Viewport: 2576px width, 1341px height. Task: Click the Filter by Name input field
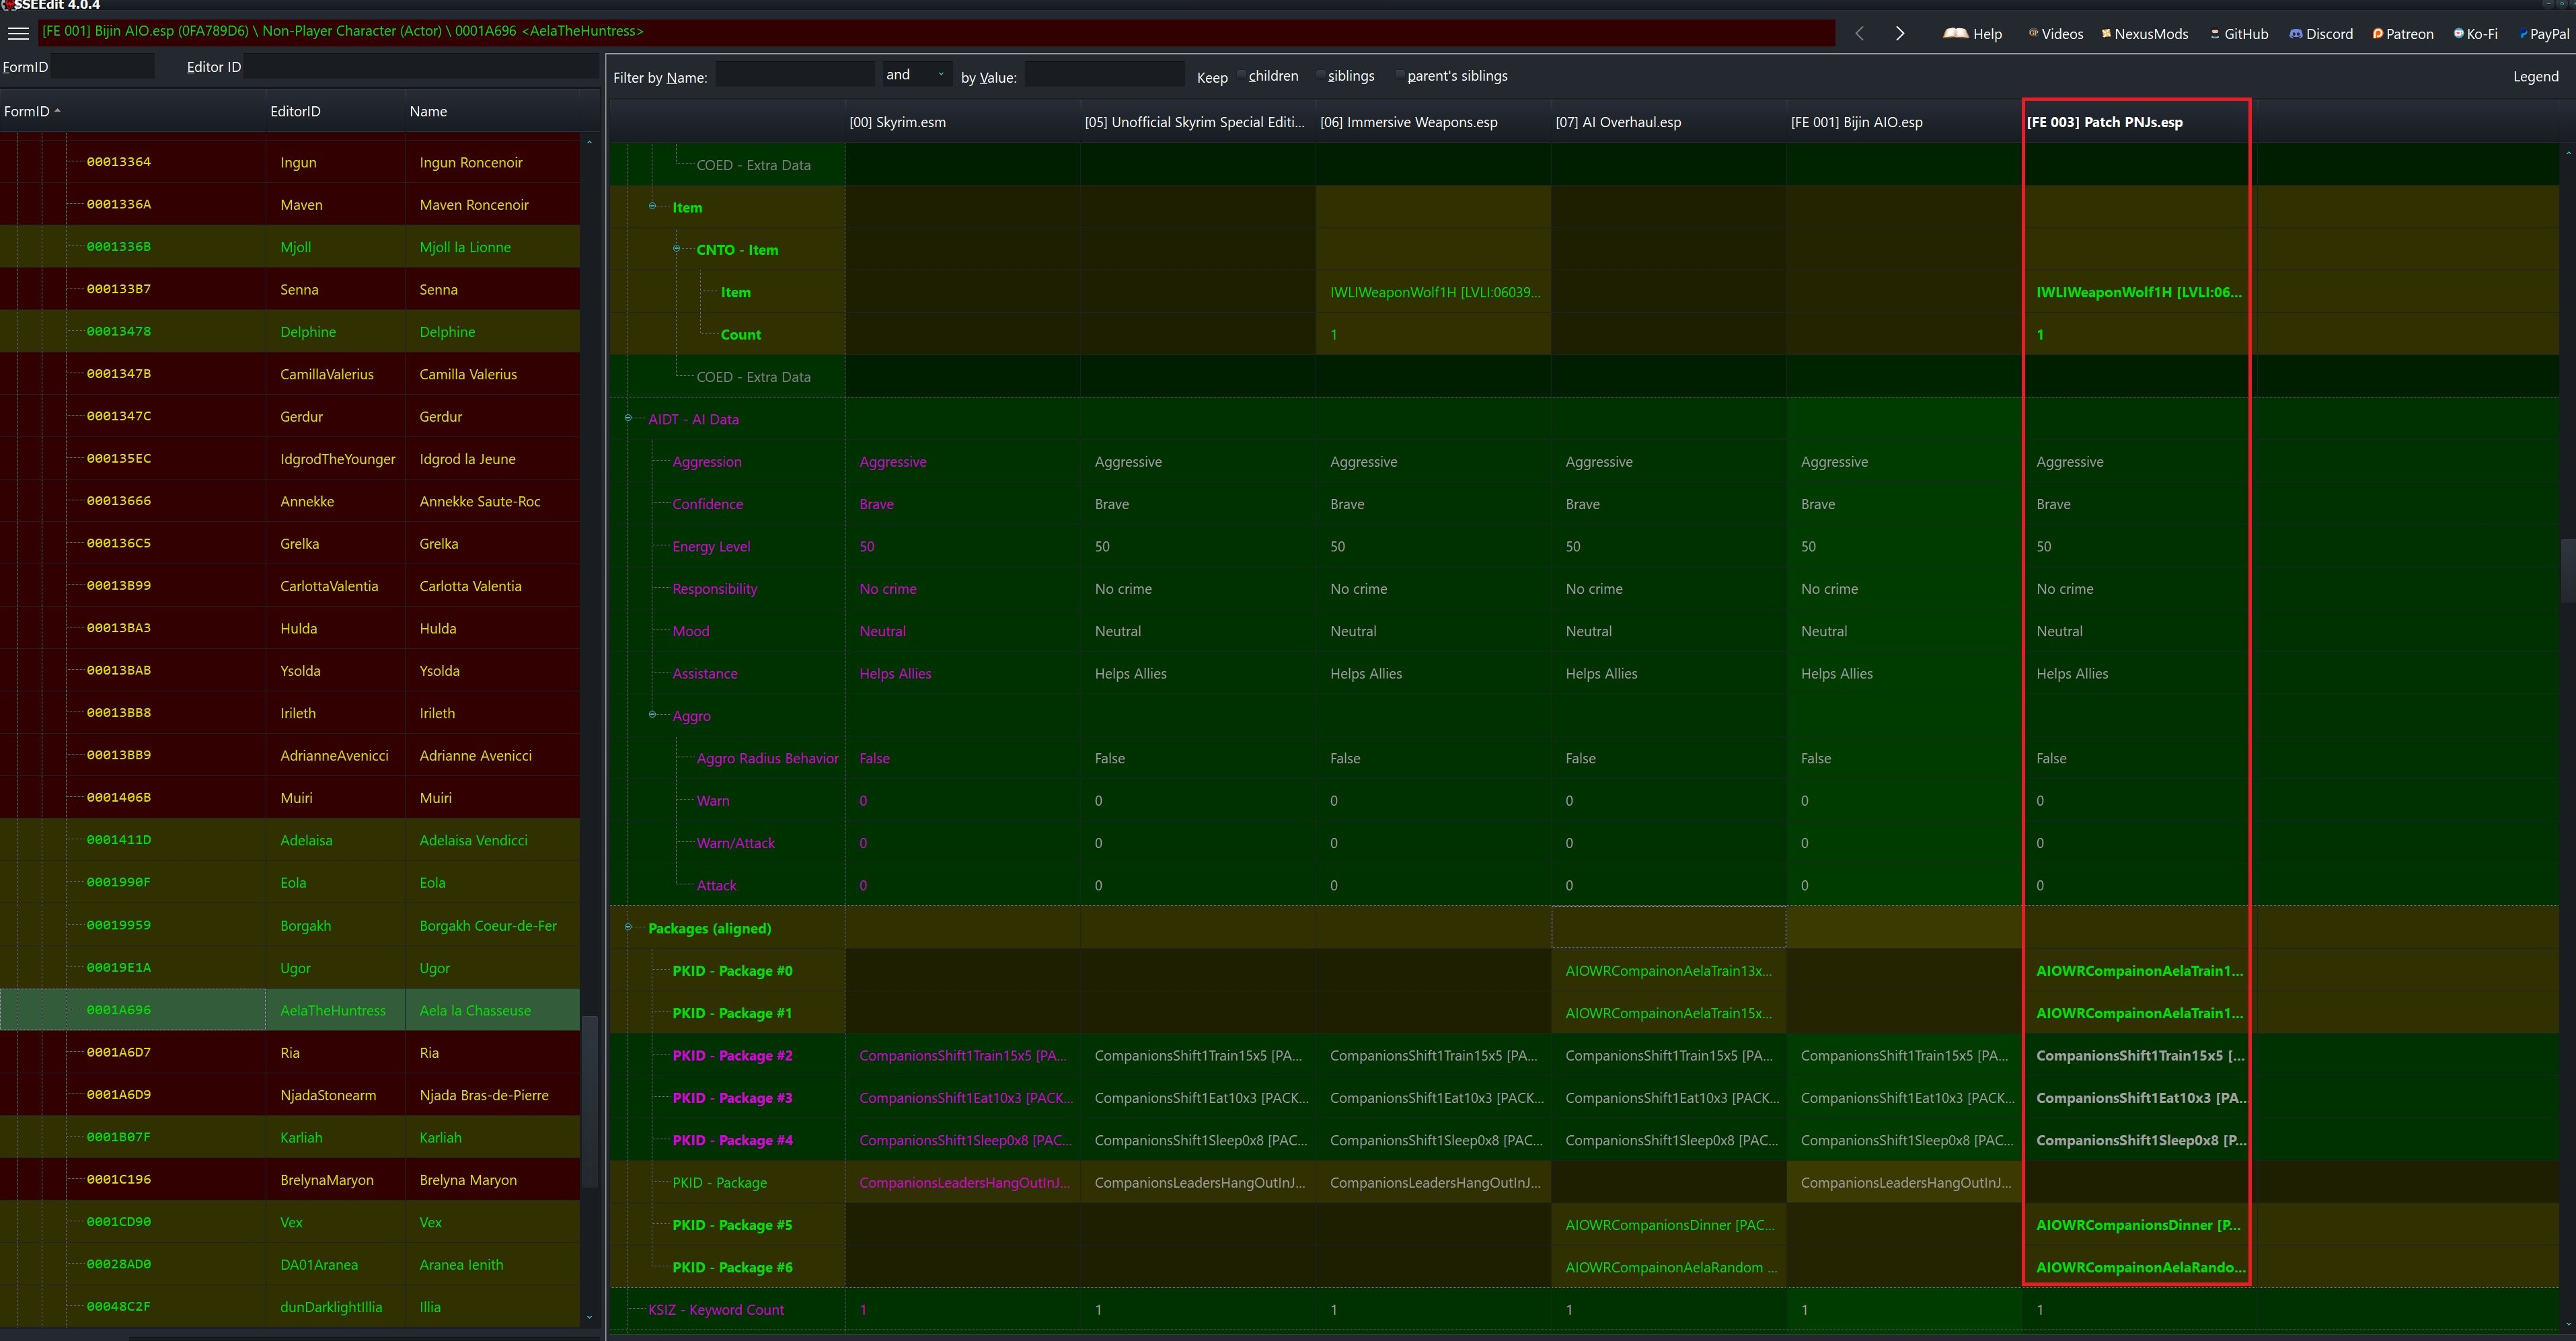tap(795, 74)
